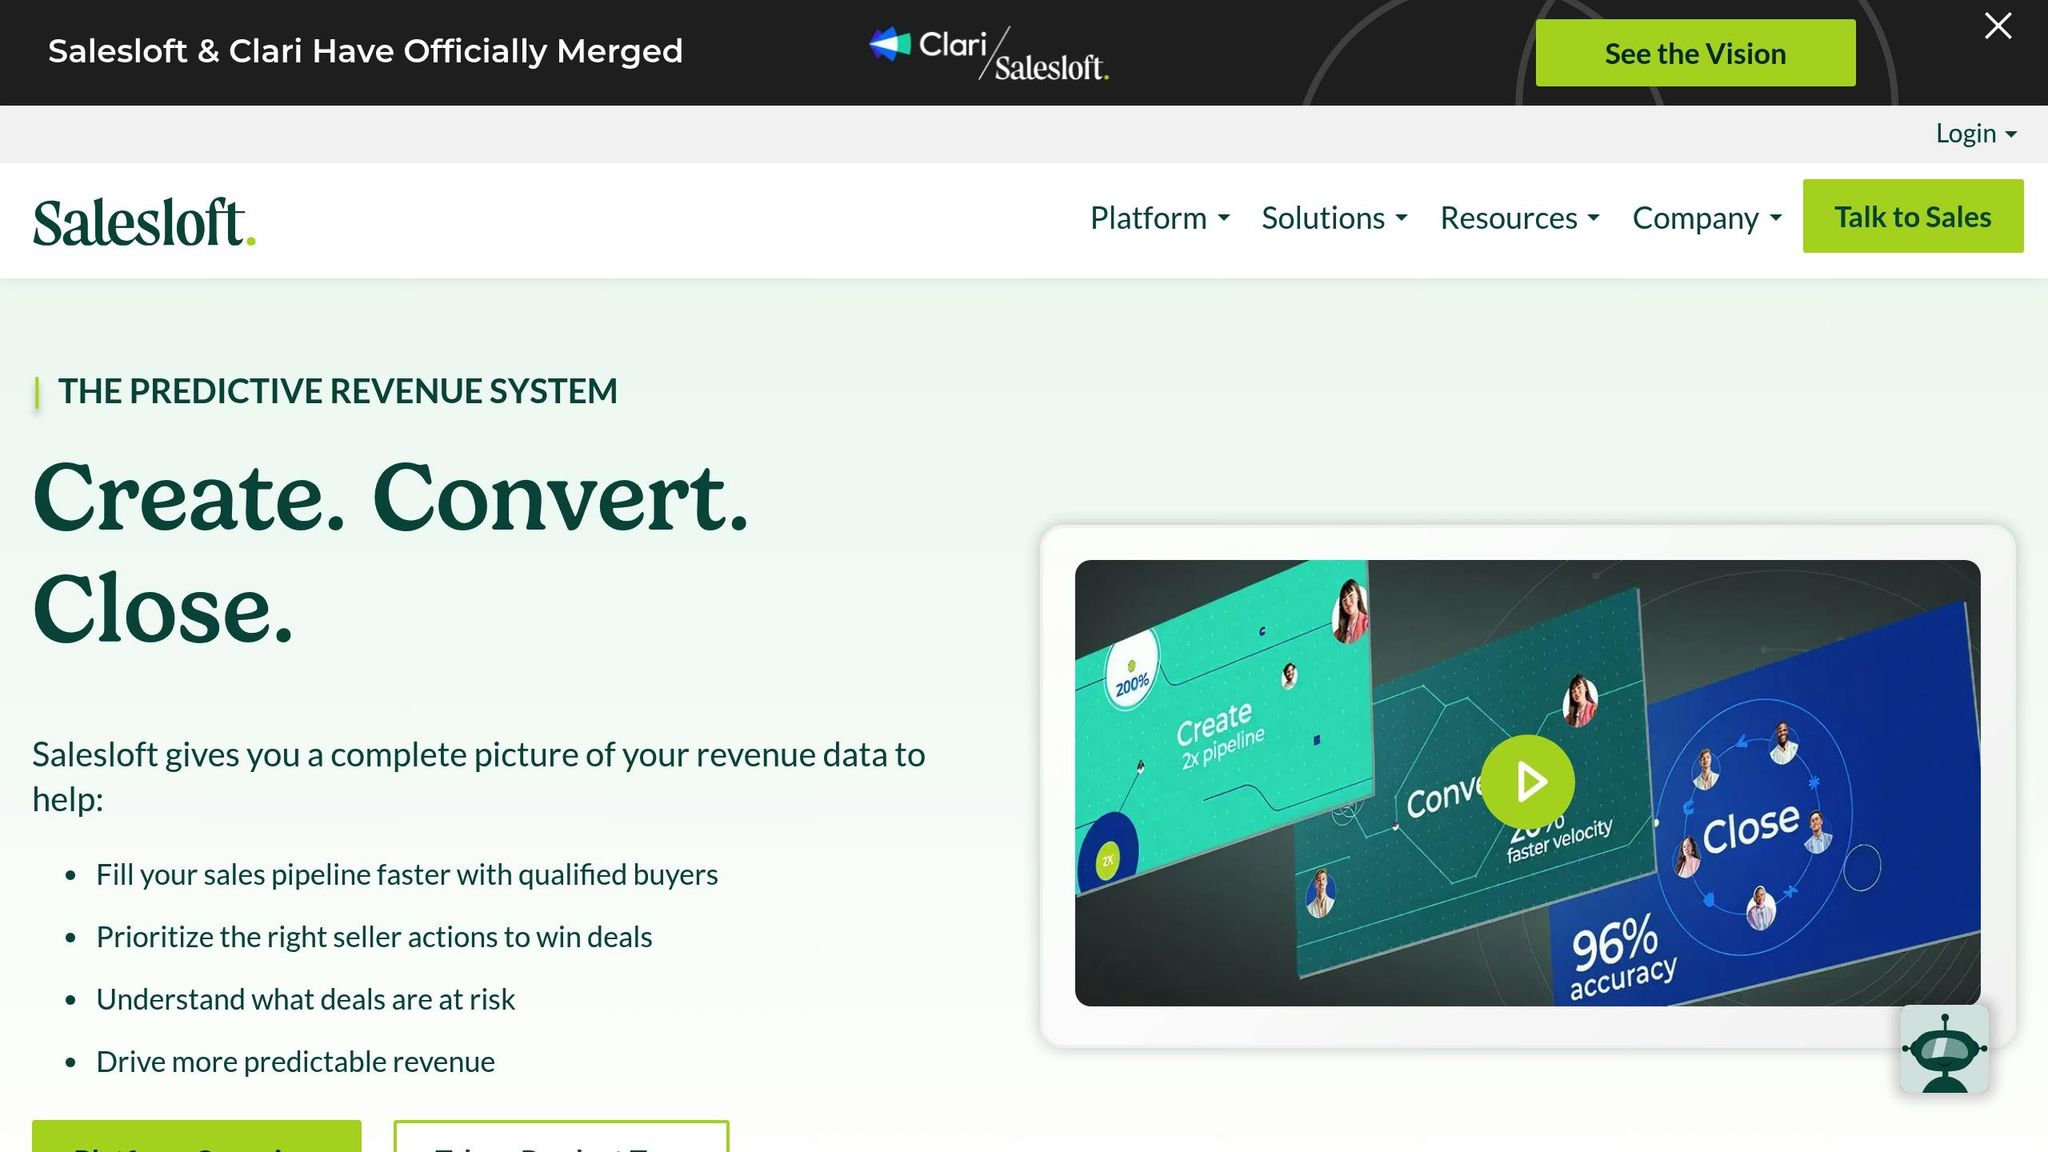This screenshot has height=1152, width=2048.
Task: Click the Salesloft logo in banner
Action: (x=1051, y=68)
